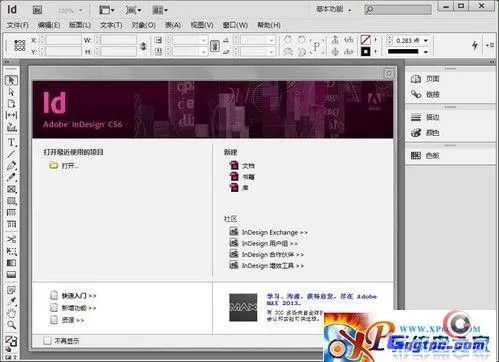This screenshot has width=499, height=362.
Task: Select the Rectangle tool
Action: coord(11,201)
